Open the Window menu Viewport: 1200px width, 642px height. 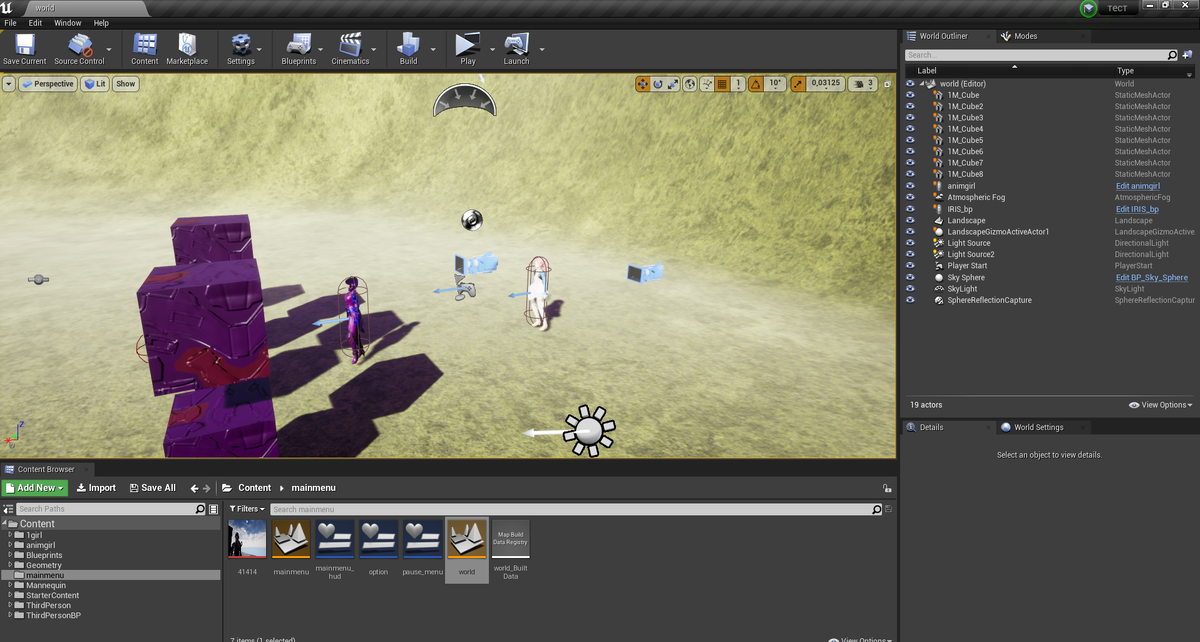(x=68, y=22)
